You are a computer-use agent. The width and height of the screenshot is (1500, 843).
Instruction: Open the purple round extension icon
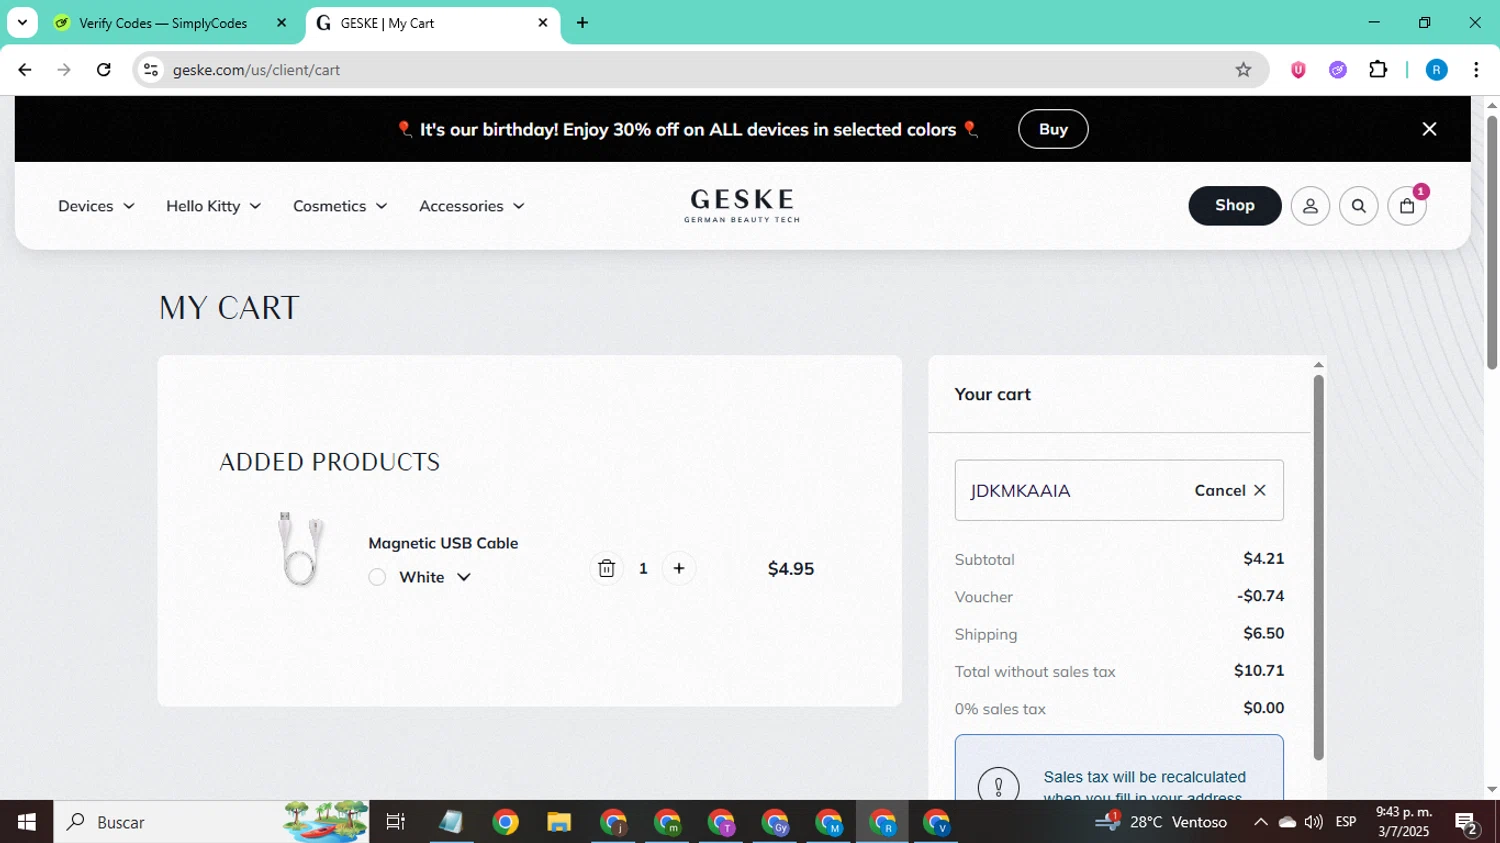coord(1338,70)
